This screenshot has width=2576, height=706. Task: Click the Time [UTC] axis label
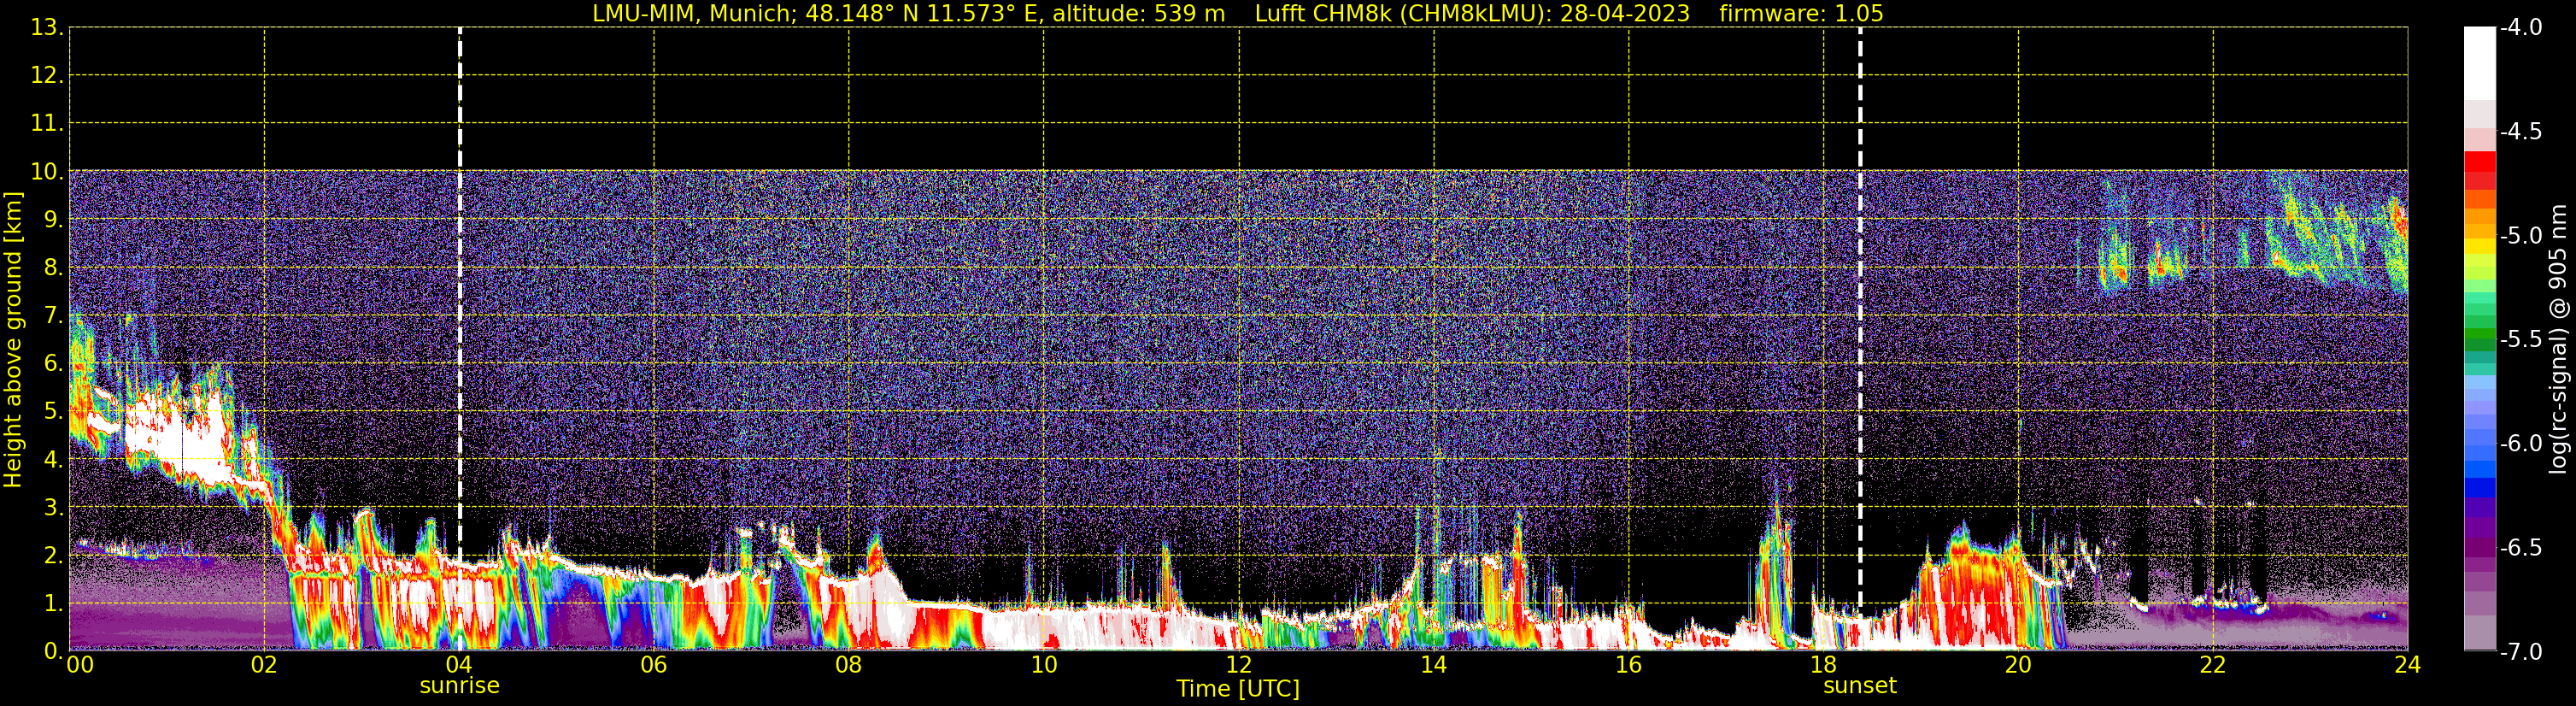[1238, 689]
